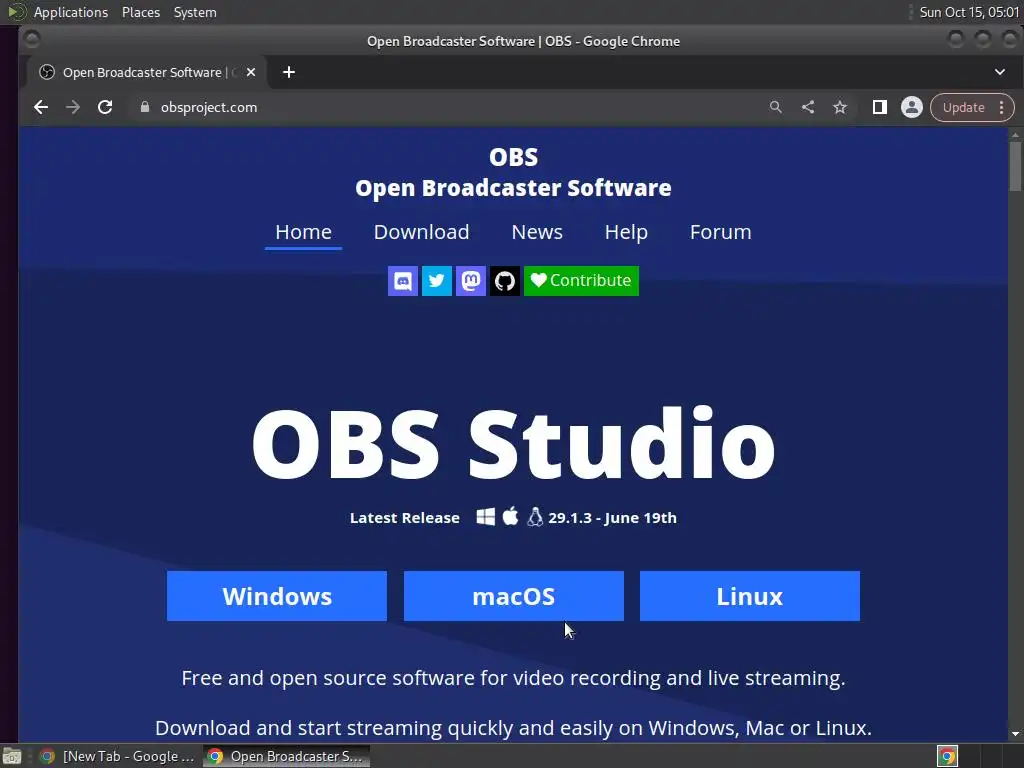Click the top panel Applications menu icon
Viewport: 1024px width, 768px height.
pyautogui.click(x=16, y=12)
